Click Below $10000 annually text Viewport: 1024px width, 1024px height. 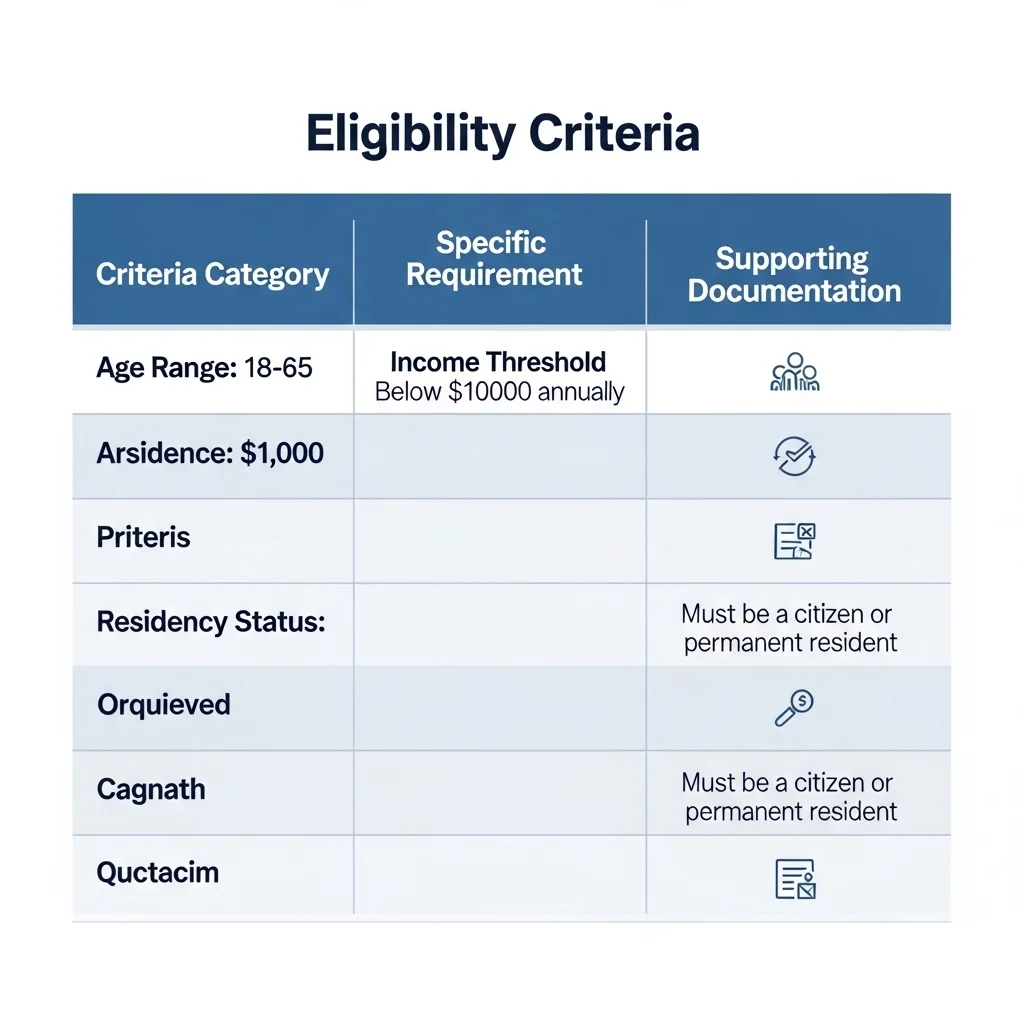pyautogui.click(x=499, y=392)
